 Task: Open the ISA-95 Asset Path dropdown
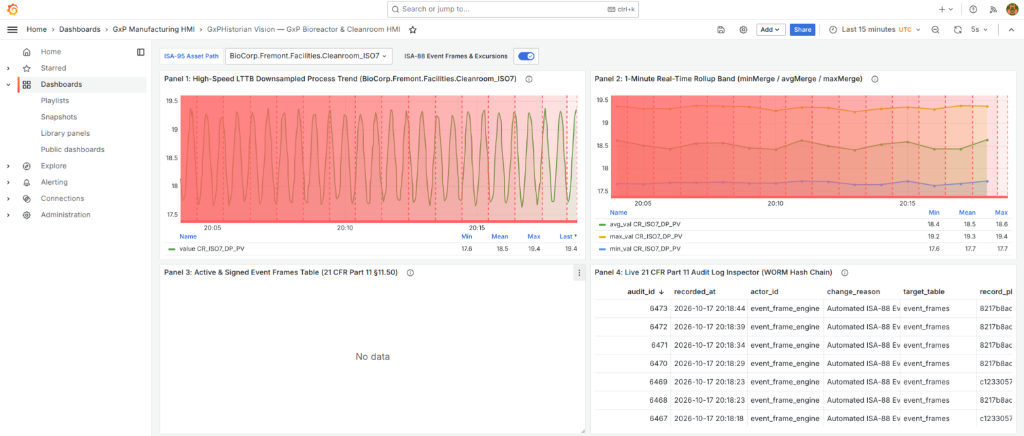tap(308, 56)
